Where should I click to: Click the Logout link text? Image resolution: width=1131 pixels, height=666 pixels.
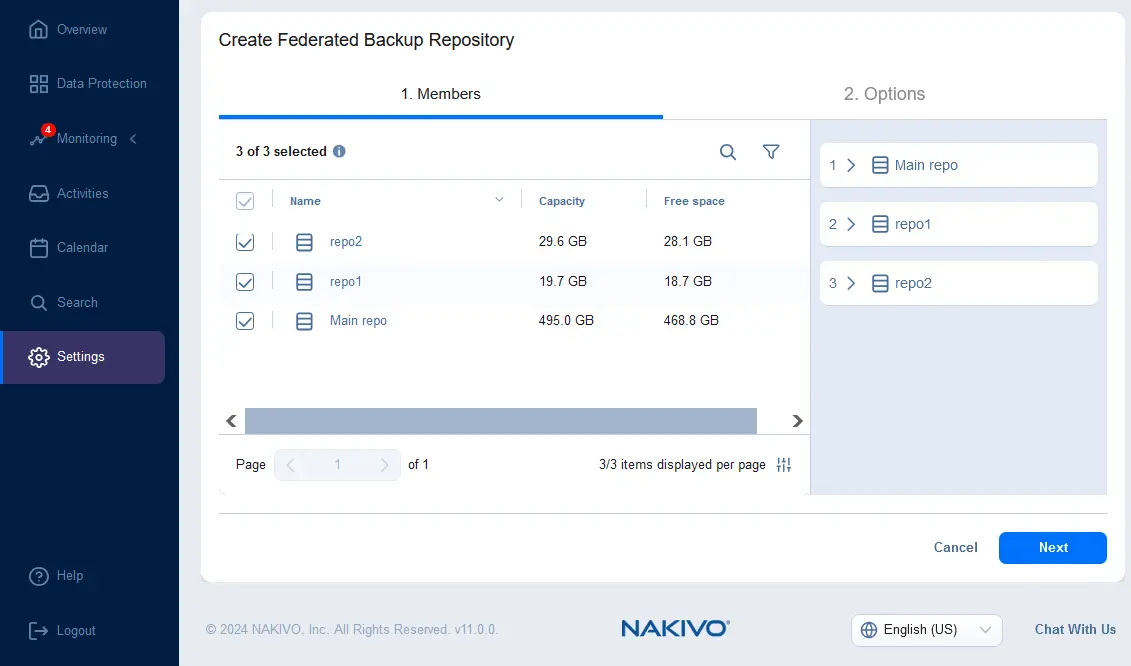tap(76, 631)
